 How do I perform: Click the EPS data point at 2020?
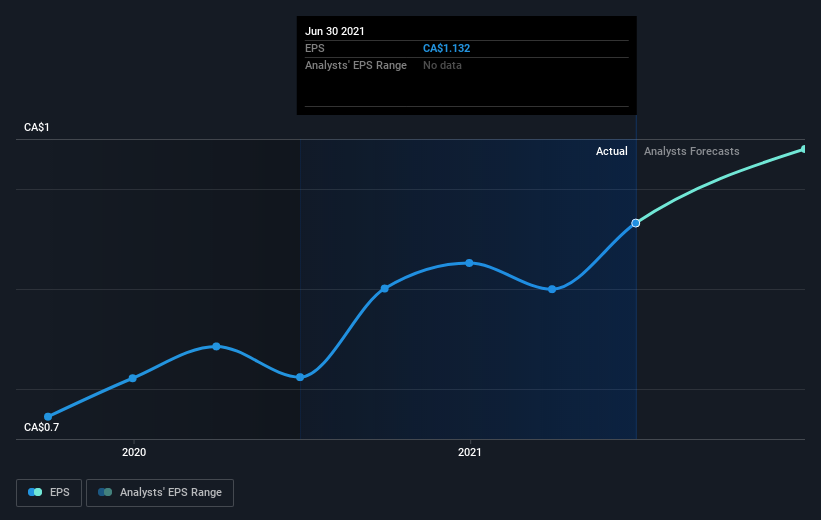(x=132, y=378)
